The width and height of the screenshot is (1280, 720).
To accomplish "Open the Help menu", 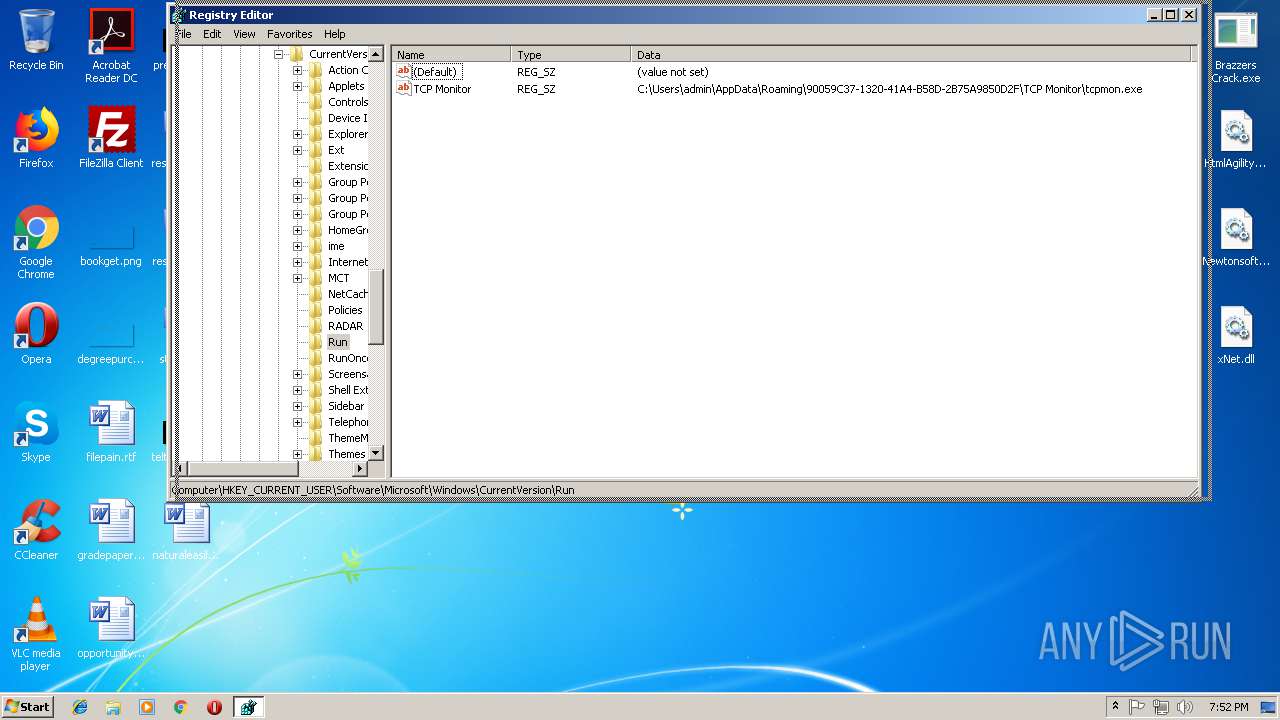I will click(334, 34).
